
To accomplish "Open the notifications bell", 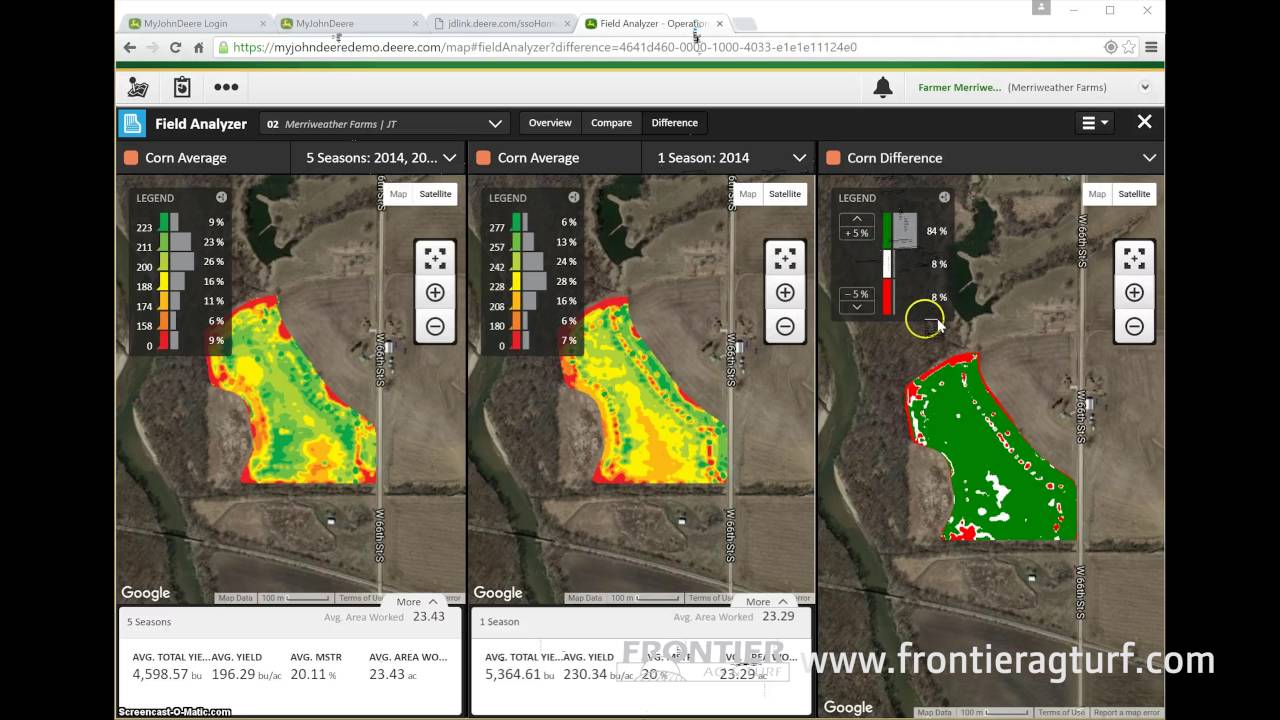I will pos(883,88).
